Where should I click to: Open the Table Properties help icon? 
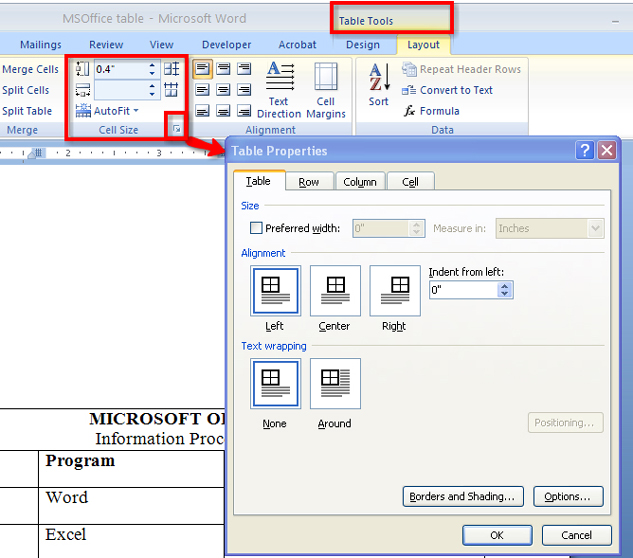(584, 151)
